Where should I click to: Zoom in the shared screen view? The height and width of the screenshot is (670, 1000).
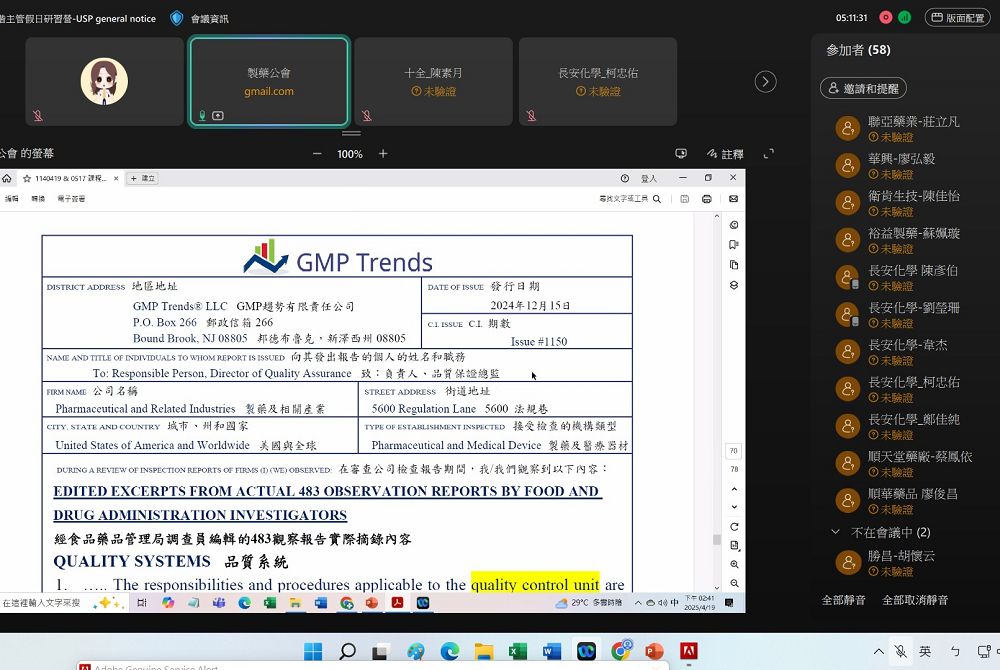coord(383,154)
